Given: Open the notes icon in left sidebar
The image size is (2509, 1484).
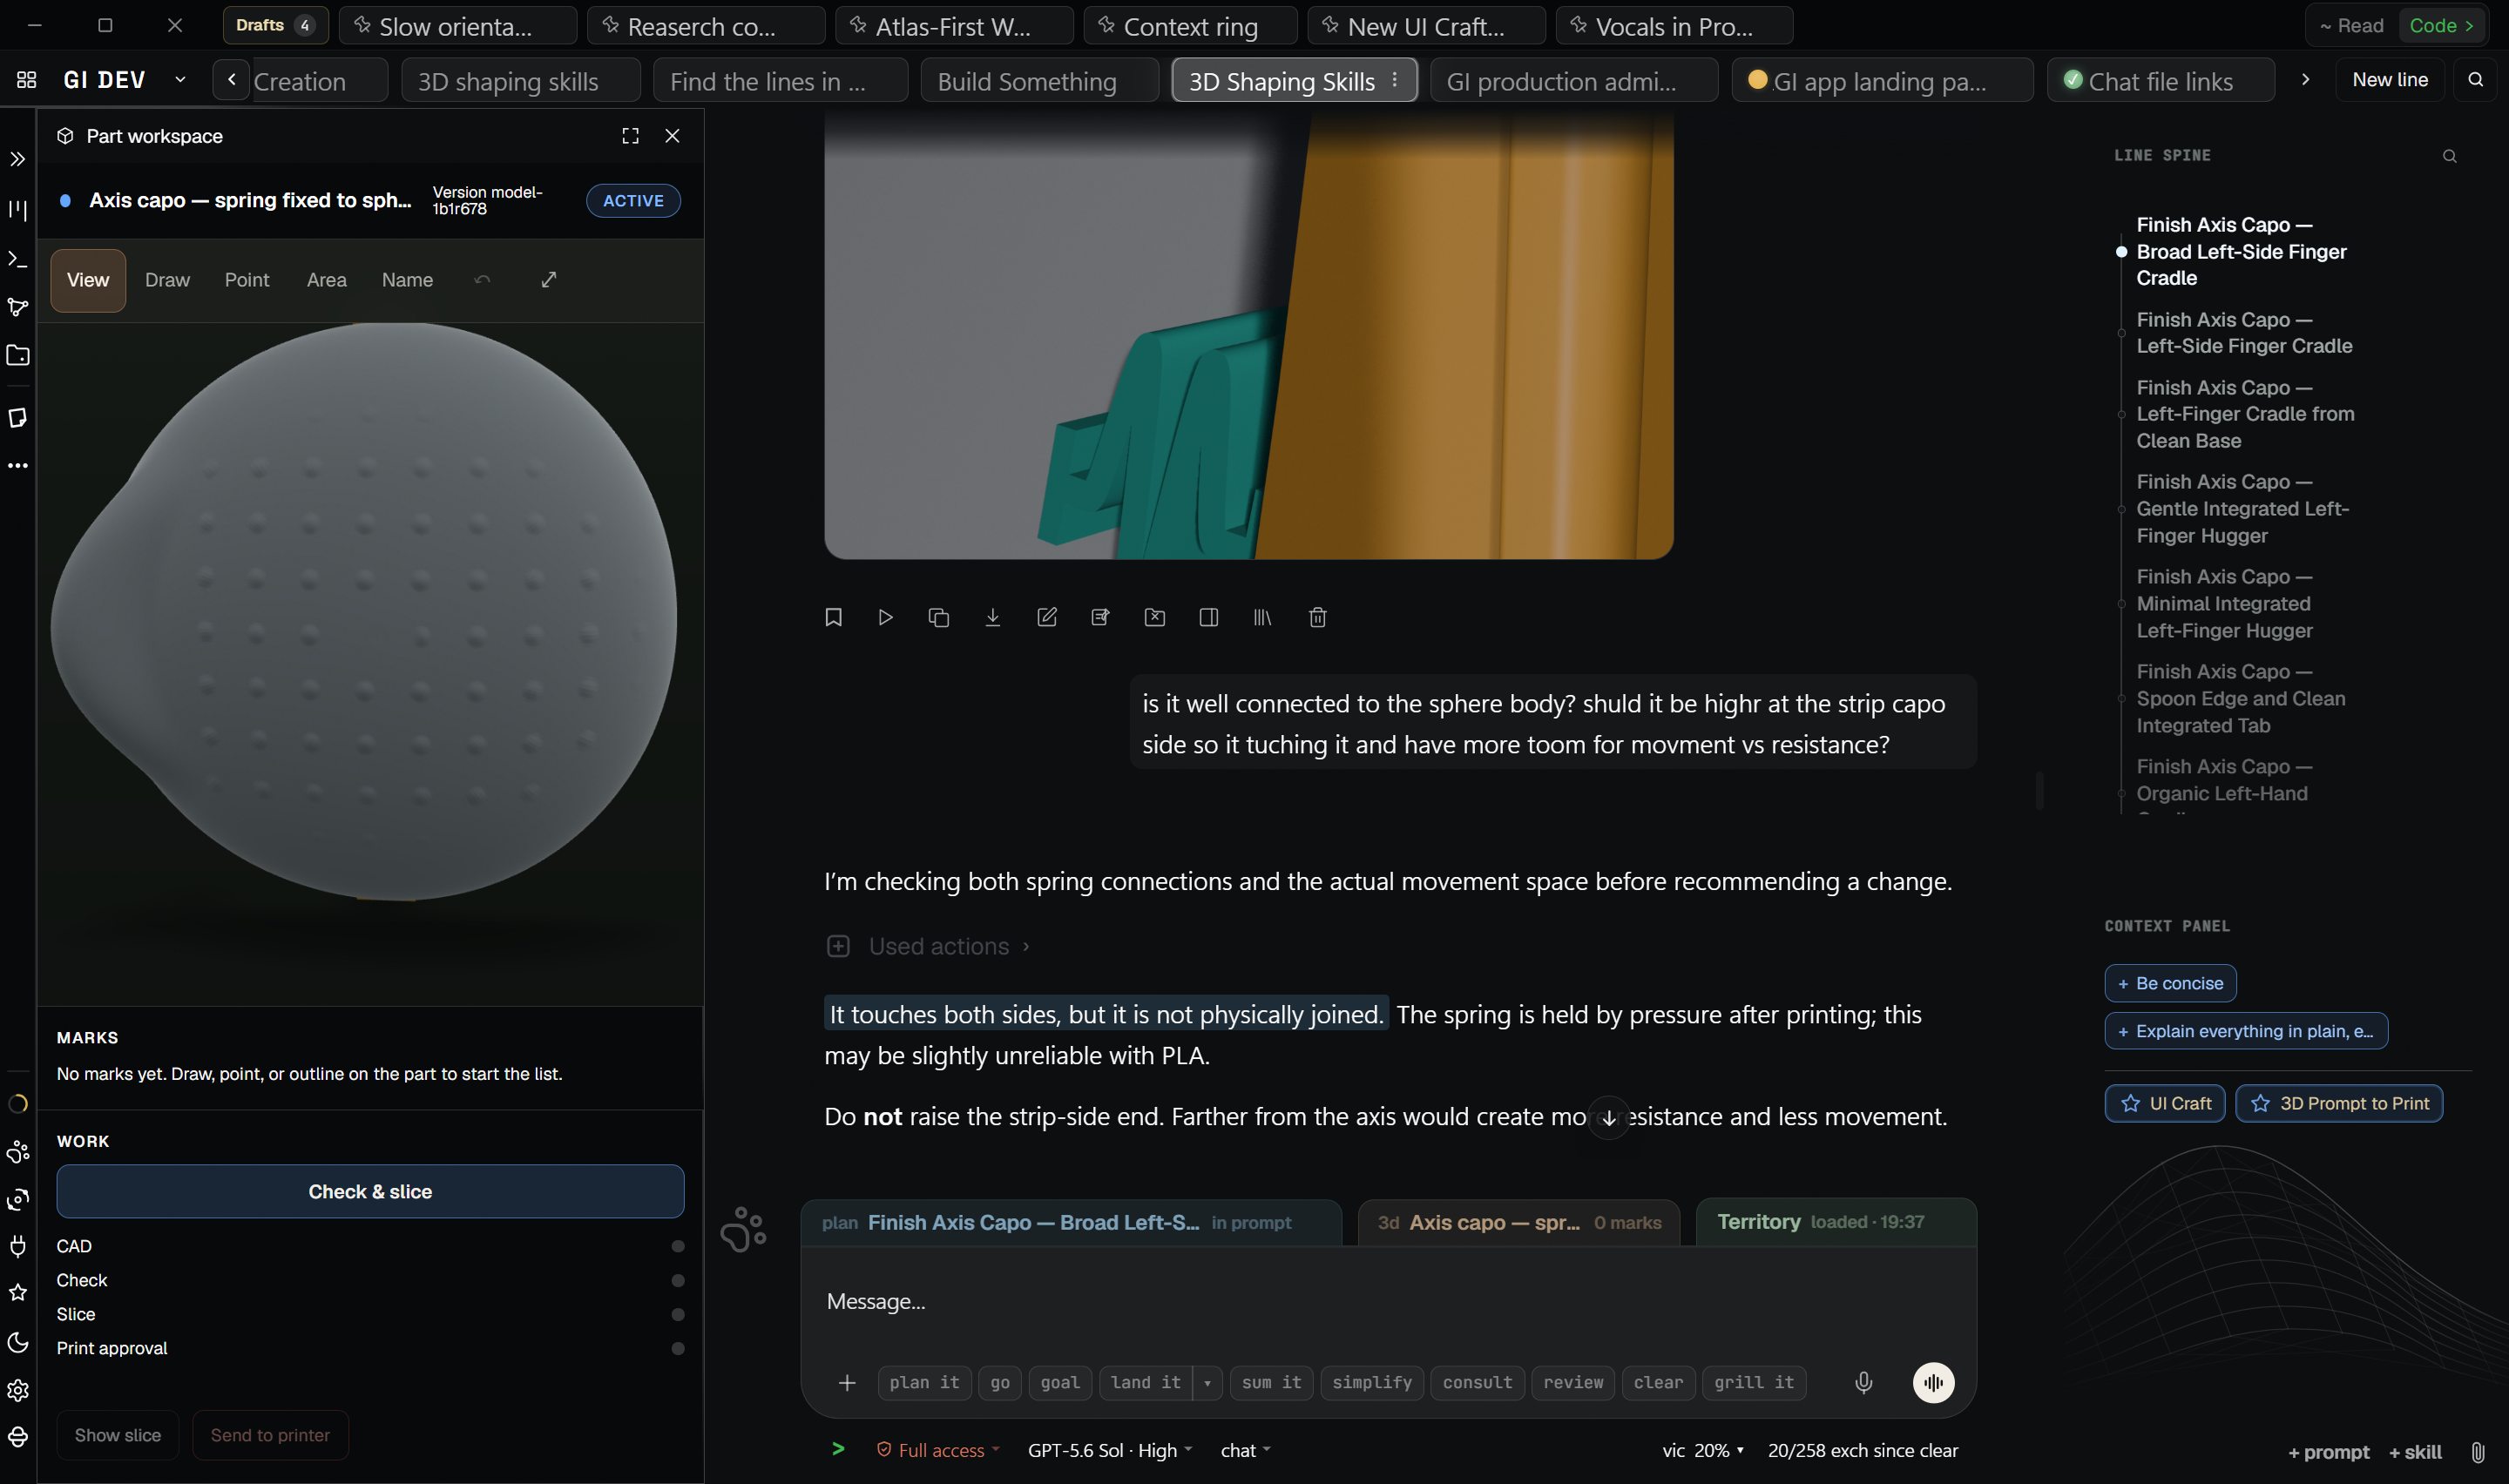Looking at the screenshot, I should pos(18,418).
